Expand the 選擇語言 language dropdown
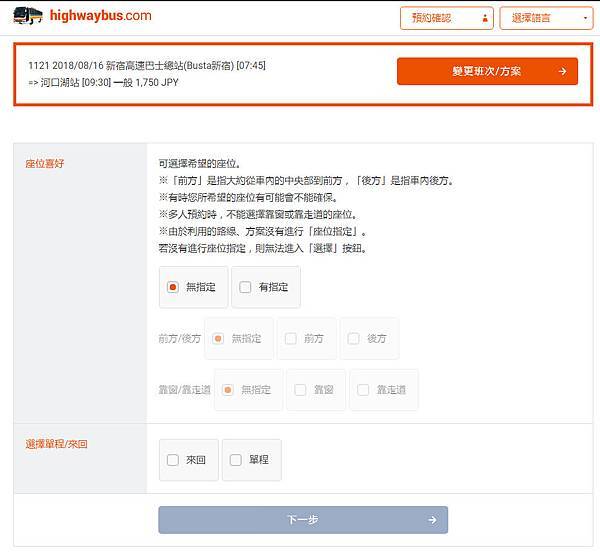Screen dimensions: 600x555 [x=546, y=18]
